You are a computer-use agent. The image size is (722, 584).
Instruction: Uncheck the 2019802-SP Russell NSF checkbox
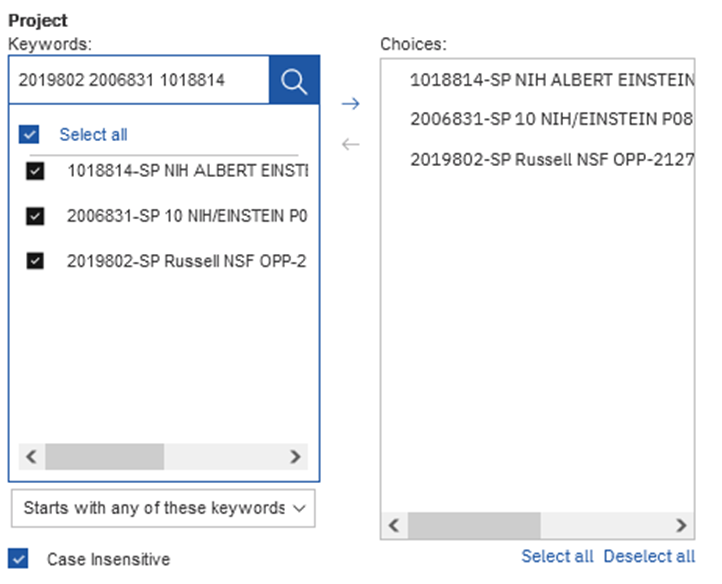point(36,260)
